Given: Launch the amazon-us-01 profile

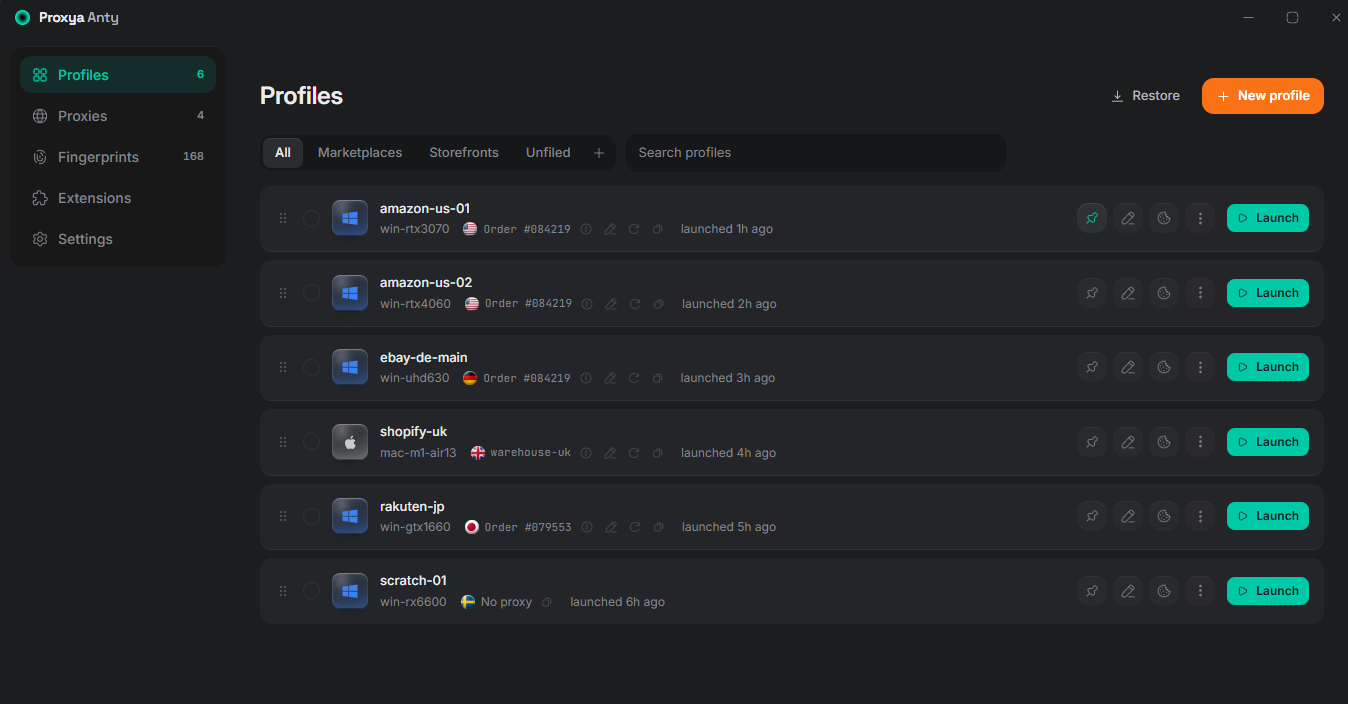Looking at the screenshot, I should [1268, 218].
